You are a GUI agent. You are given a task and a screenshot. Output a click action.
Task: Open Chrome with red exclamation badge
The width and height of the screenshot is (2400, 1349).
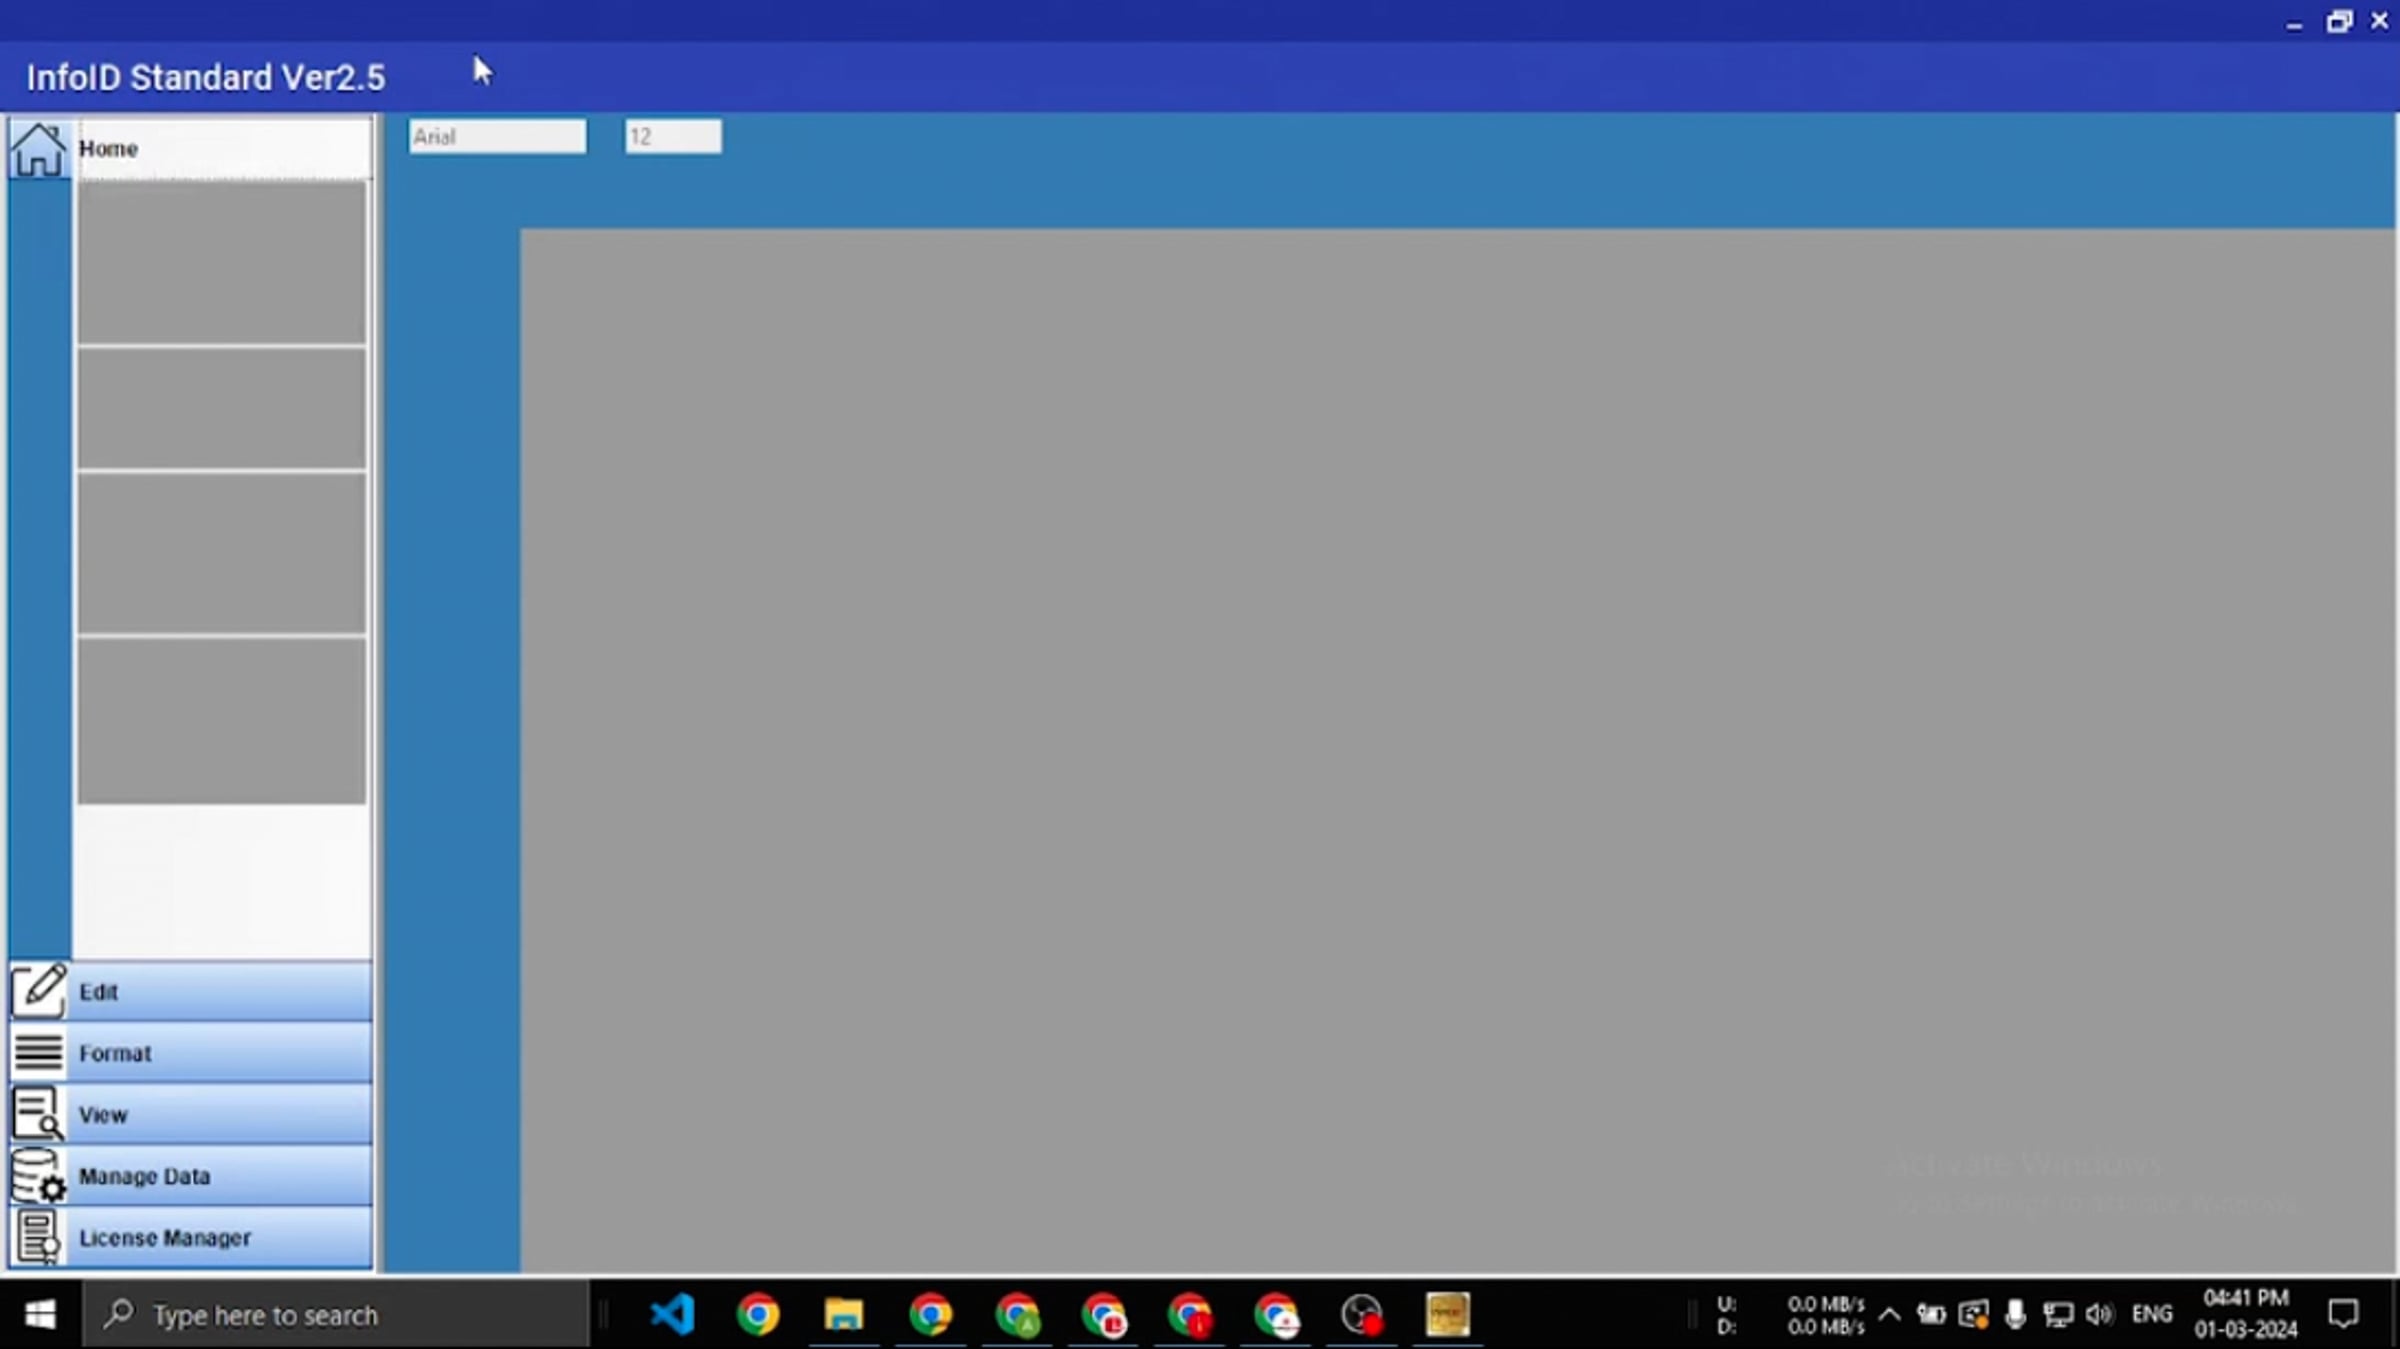(x=1190, y=1314)
